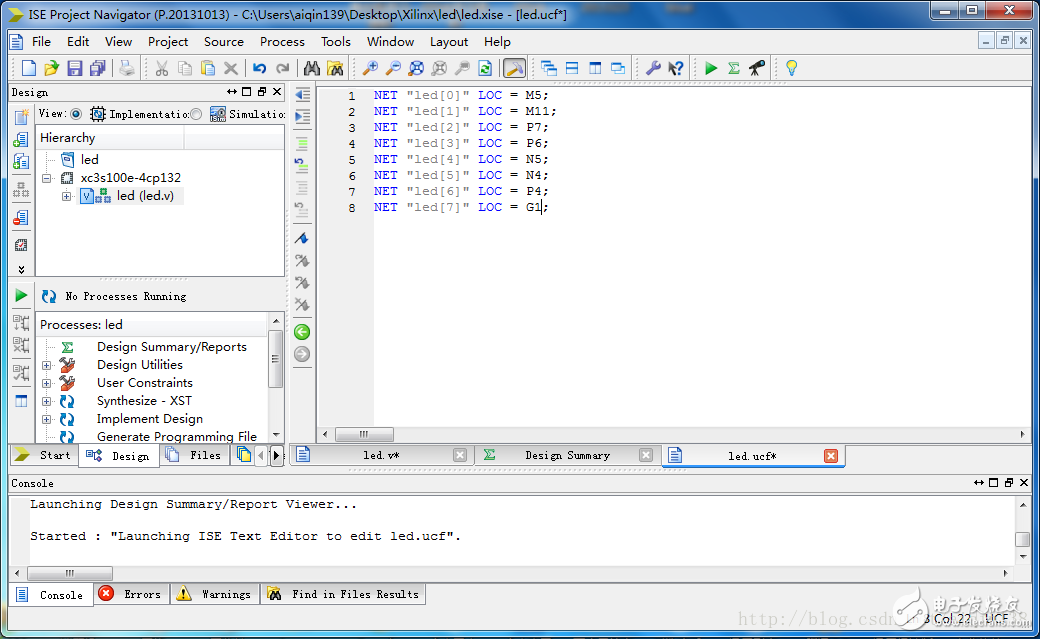Image resolution: width=1040 pixels, height=639 pixels.
Task: Click the console horizontal scrollbar
Action: [70, 572]
